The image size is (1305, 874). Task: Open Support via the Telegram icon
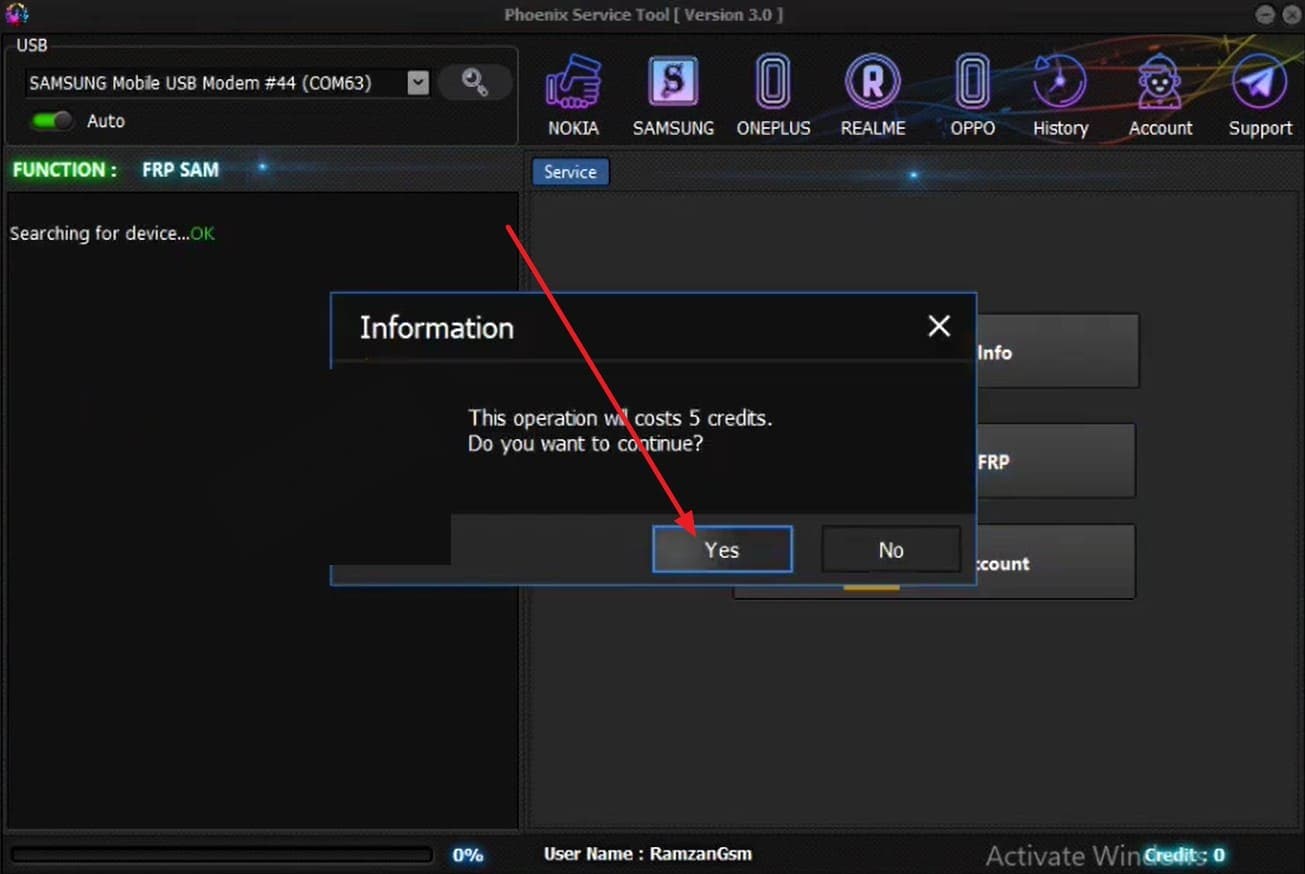pos(1260,95)
